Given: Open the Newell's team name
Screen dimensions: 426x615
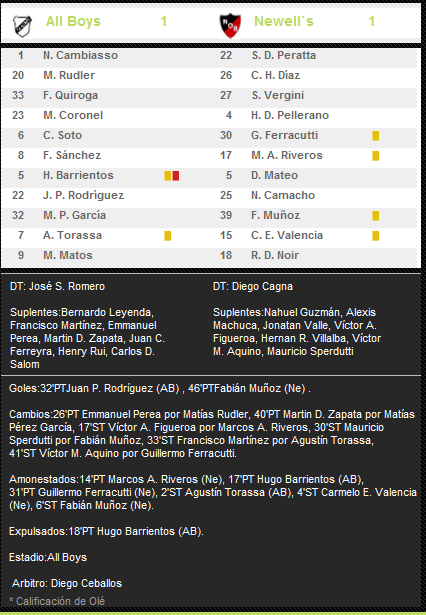Looking at the screenshot, I should 284,21.
